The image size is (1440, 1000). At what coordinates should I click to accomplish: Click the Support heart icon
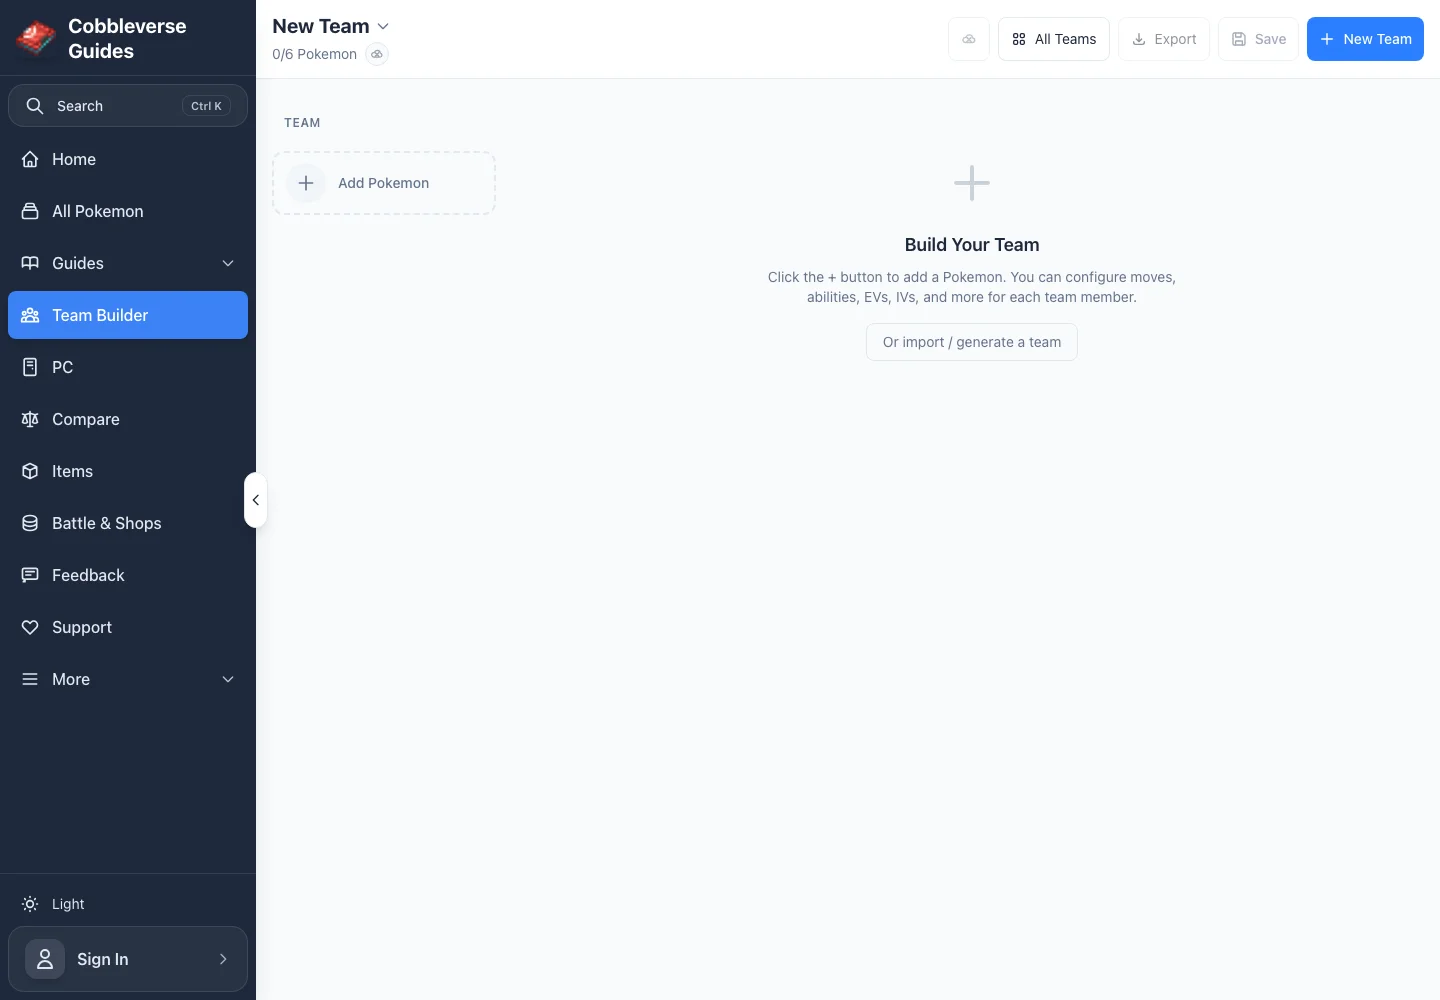[x=30, y=627]
